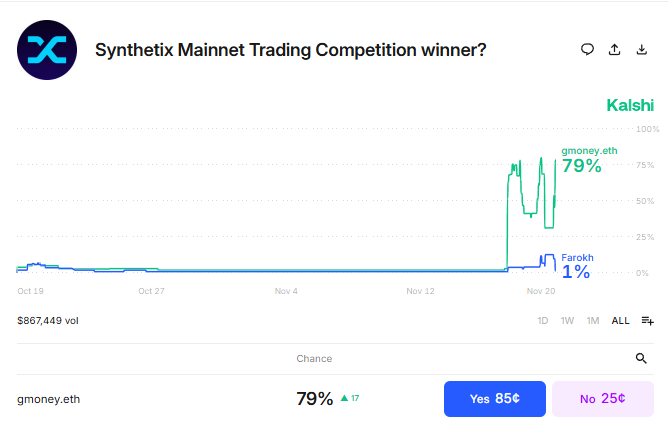Screen dimensions: 668x422
Task: Click the green up-arrow change indicator
Action: point(345,398)
